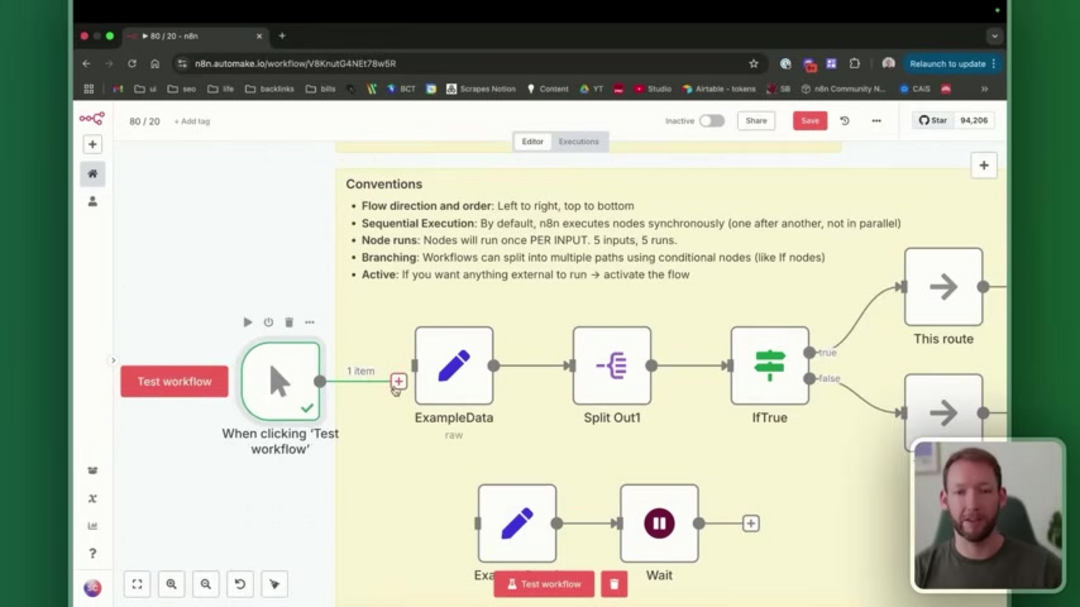Open the workflow three-dot options menu
The height and width of the screenshot is (607, 1080).
point(876,121)
